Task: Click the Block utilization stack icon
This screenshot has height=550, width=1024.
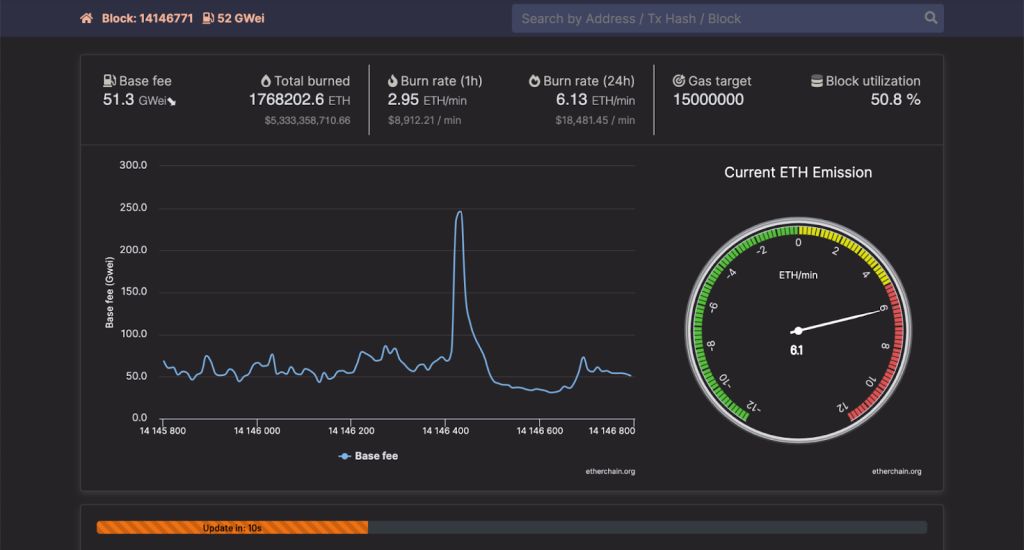Action: (817, 81)
